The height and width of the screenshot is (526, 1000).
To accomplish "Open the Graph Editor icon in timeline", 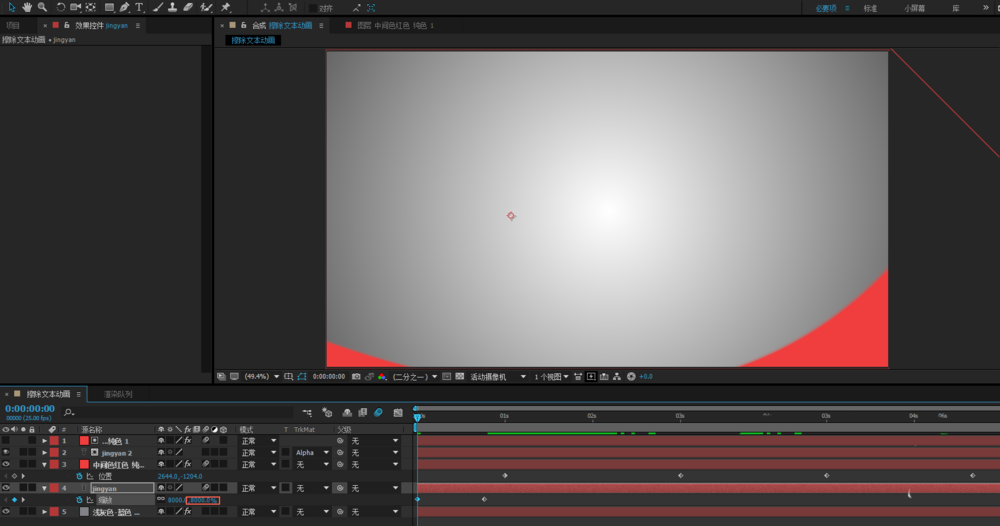I will click(398, 413).
